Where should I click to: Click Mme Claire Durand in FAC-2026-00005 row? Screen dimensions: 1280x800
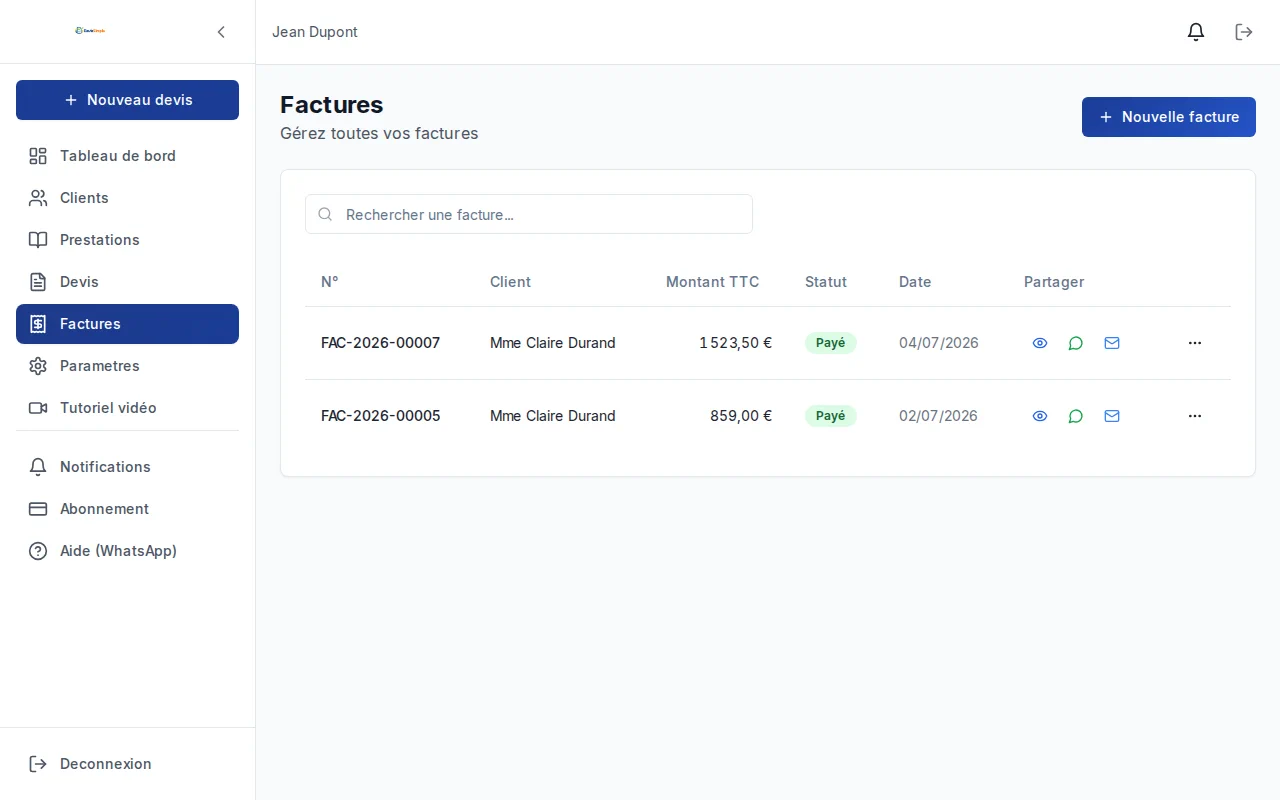point(553,416)
